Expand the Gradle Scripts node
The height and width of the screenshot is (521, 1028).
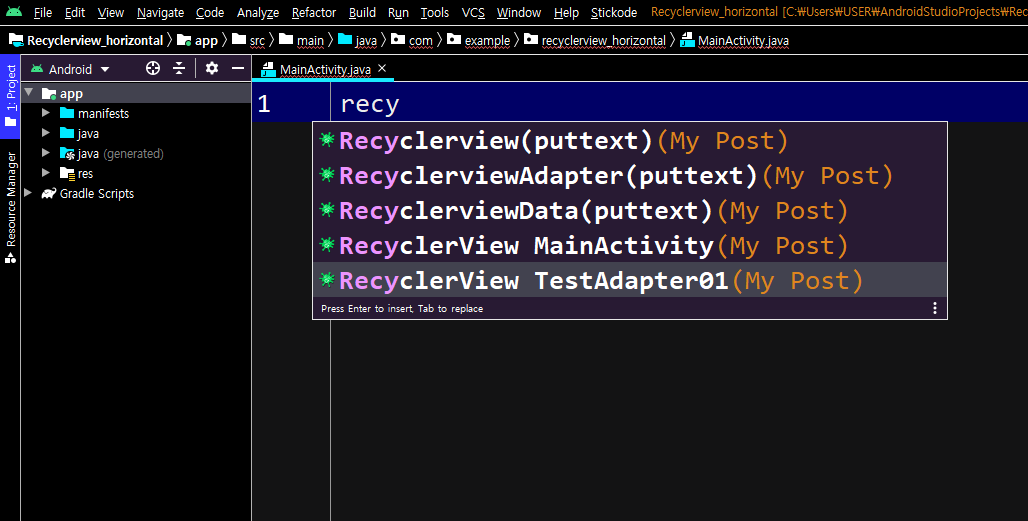click(x=28, y=193)
